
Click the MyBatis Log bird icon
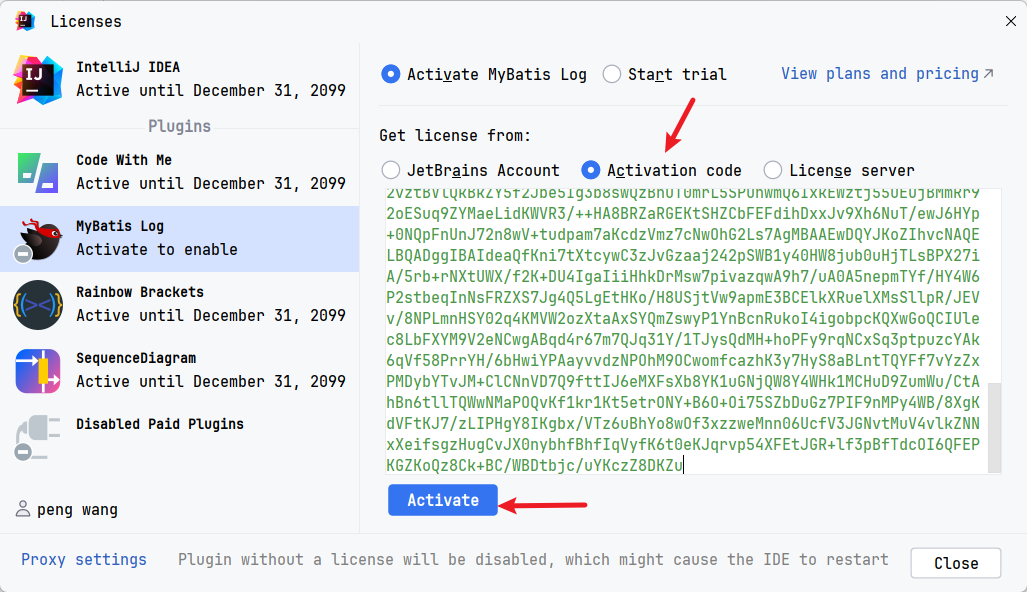click(38, 238)
